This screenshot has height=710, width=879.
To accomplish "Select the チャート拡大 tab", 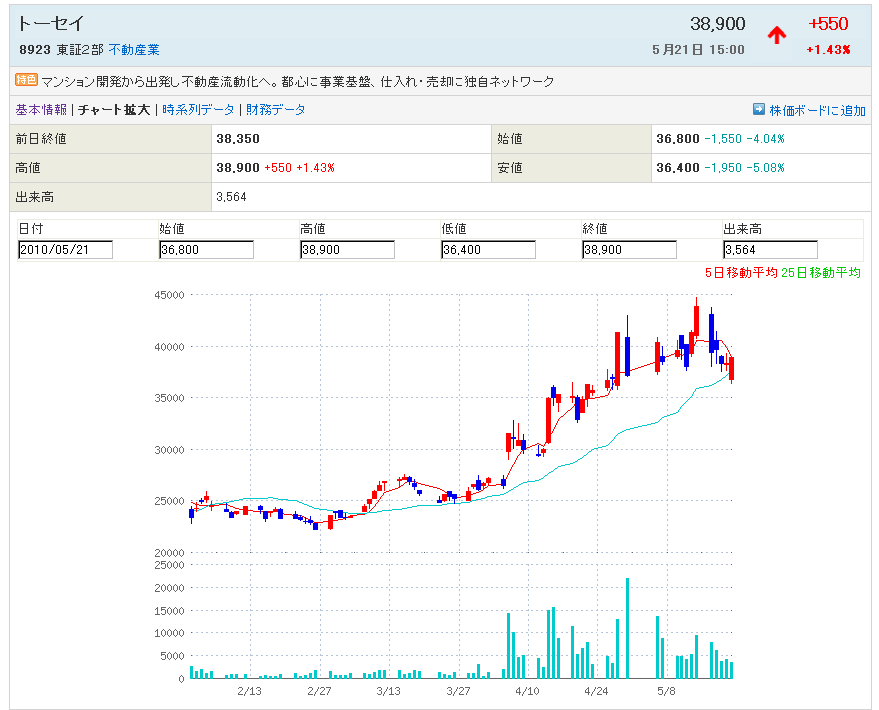I will pyautogui.click(x=114, y=110).
